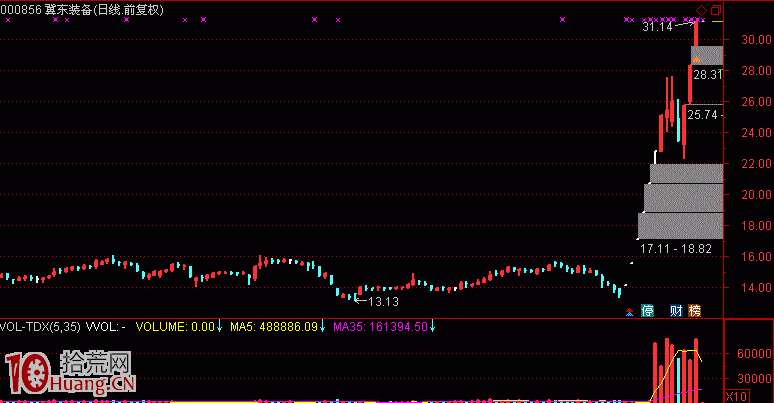Click the 28.00 price axis label
This screenshot has height=403, width=774.
[x=756, y=71]
